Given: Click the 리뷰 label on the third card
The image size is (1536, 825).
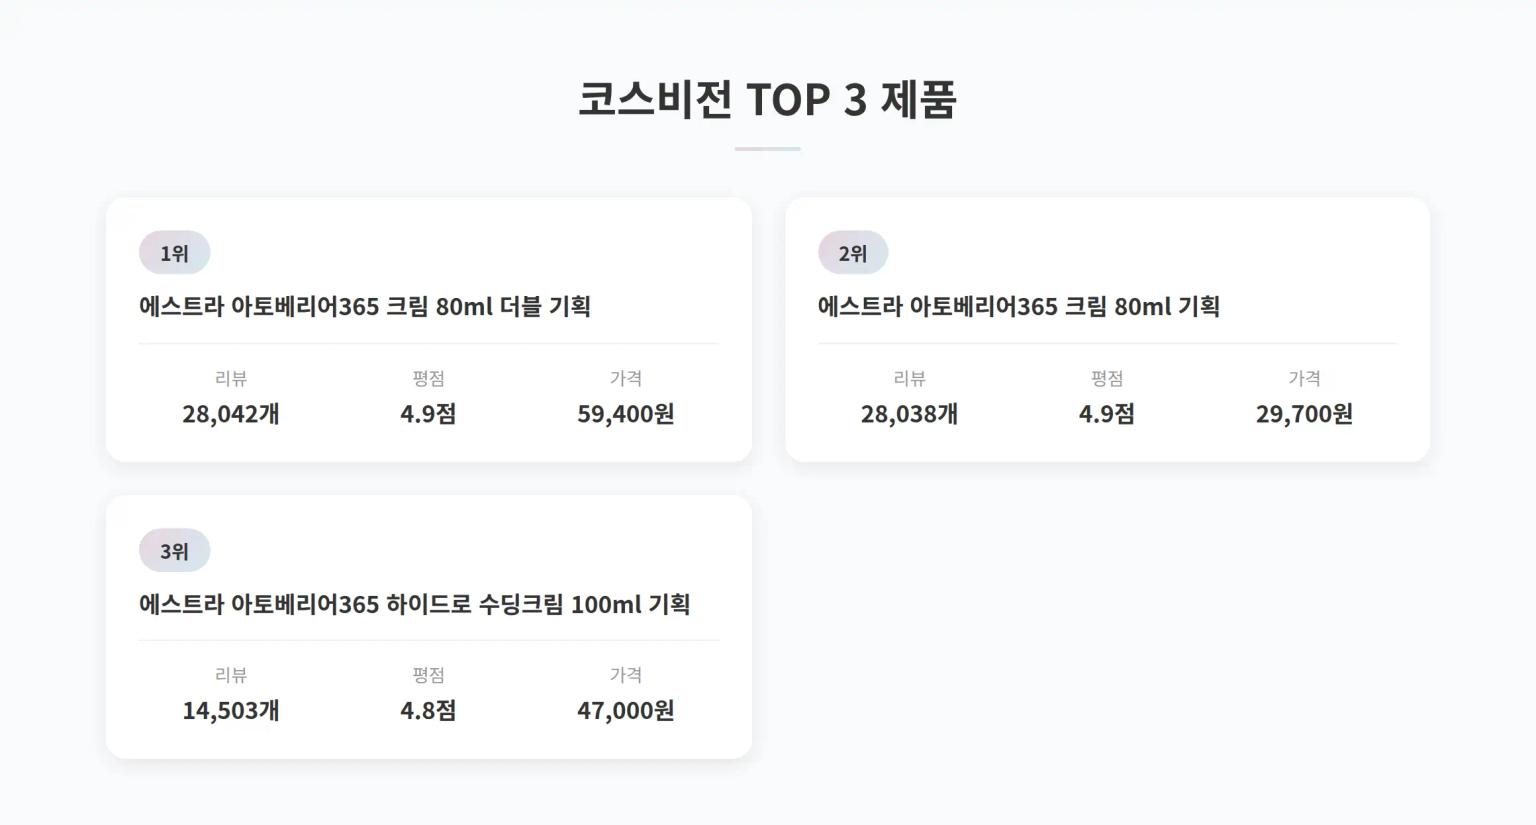Looking at the screenshot, I should tap(230, 674).
